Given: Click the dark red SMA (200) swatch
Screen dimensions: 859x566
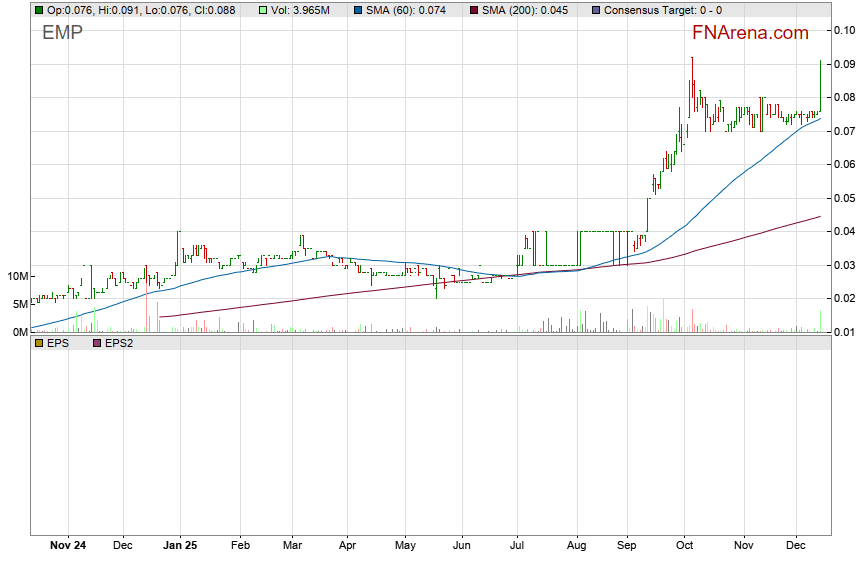Looking at the screenshot, I should click(x=473, y=10).
